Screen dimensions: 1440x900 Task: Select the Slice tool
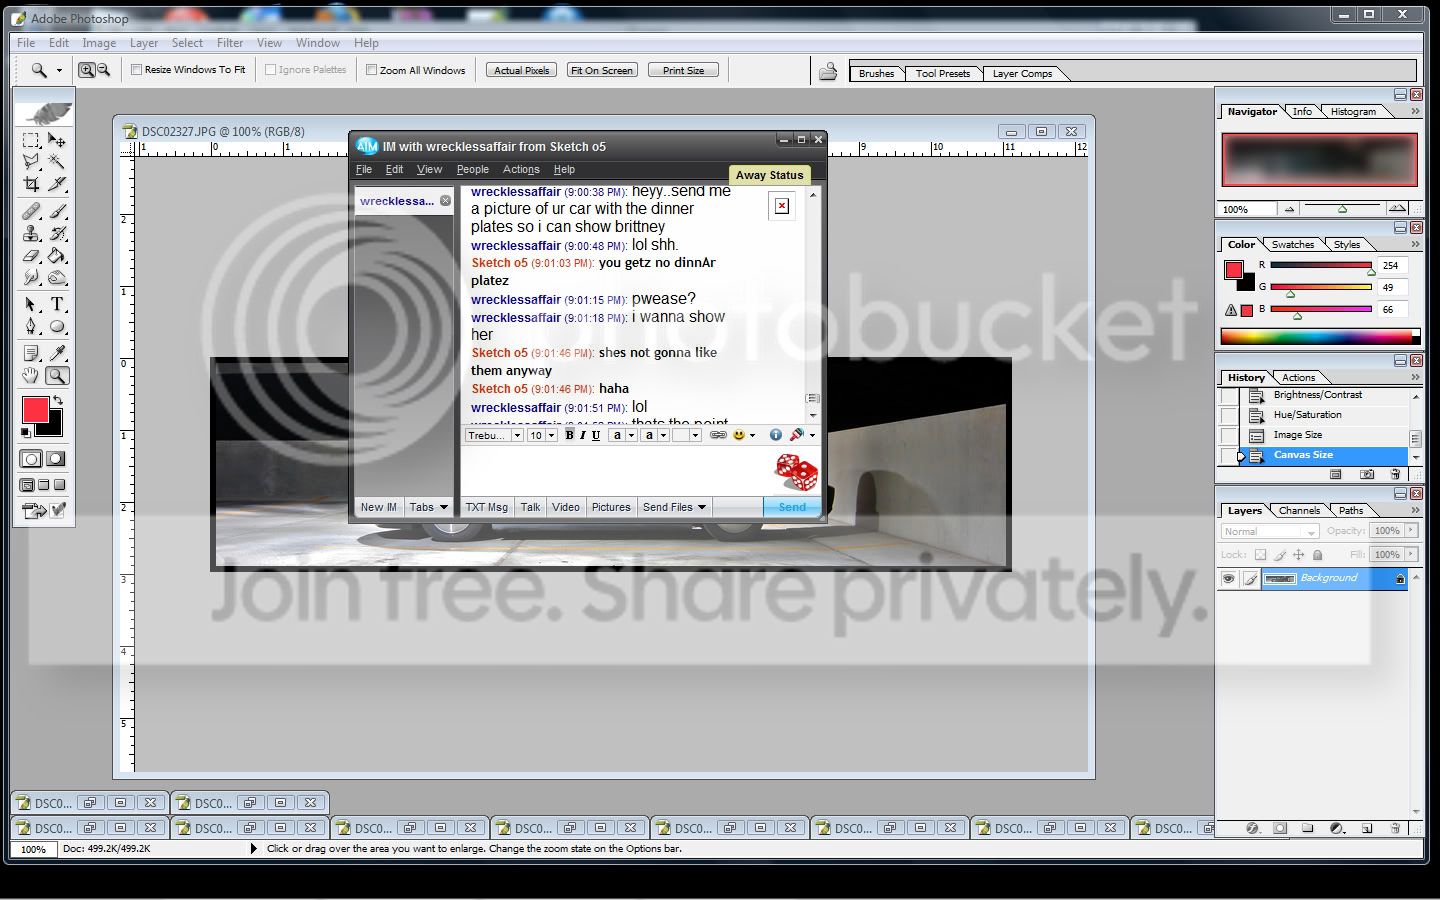pyautogui.click(x=57, y=184)
